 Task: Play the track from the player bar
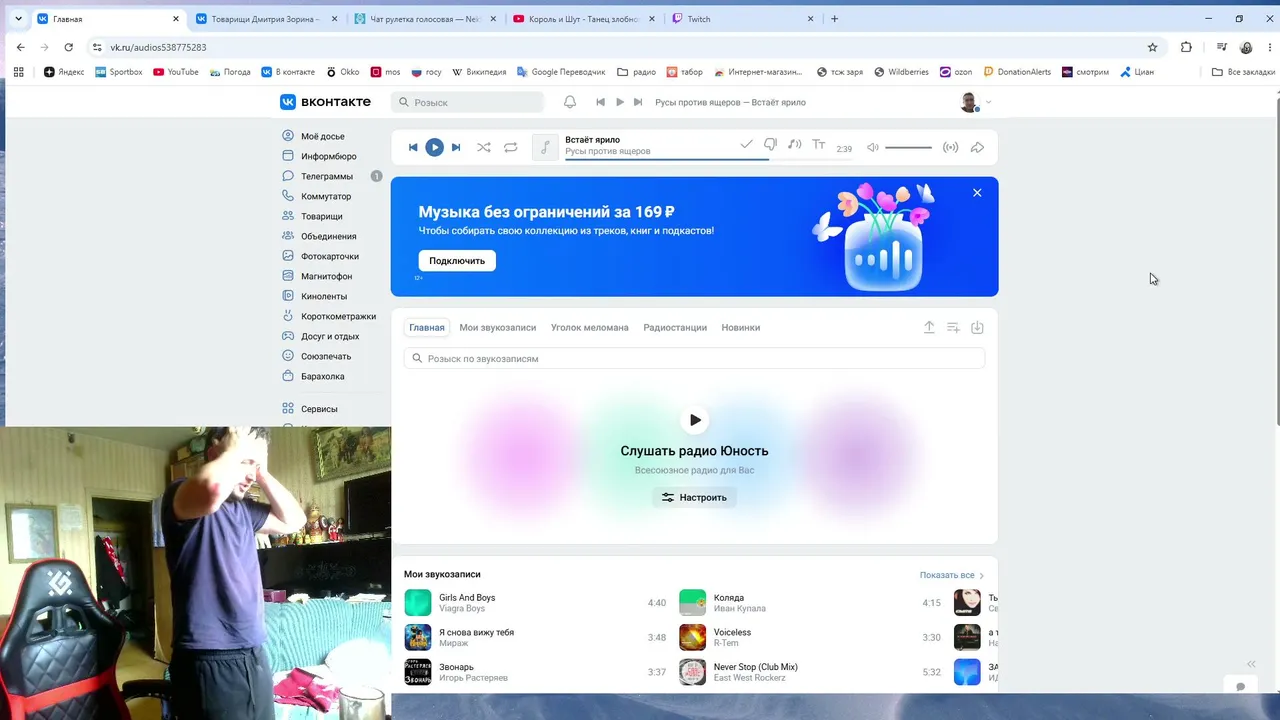point(434,147)
